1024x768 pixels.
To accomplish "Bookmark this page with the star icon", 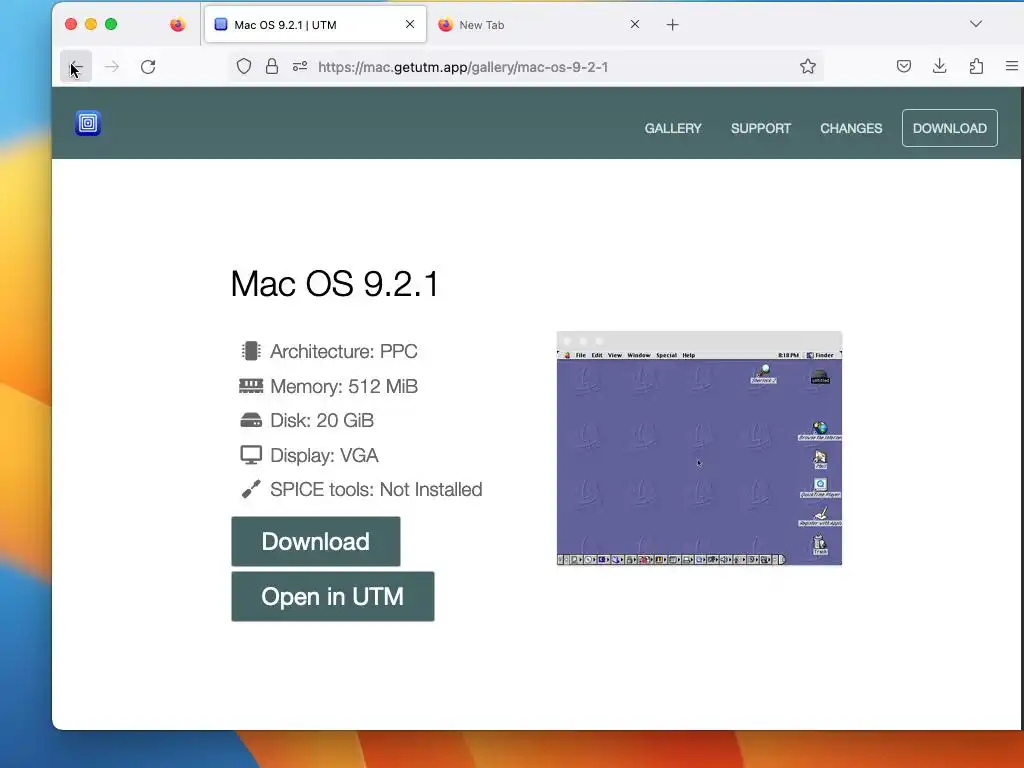I will (x=808, y=67).
